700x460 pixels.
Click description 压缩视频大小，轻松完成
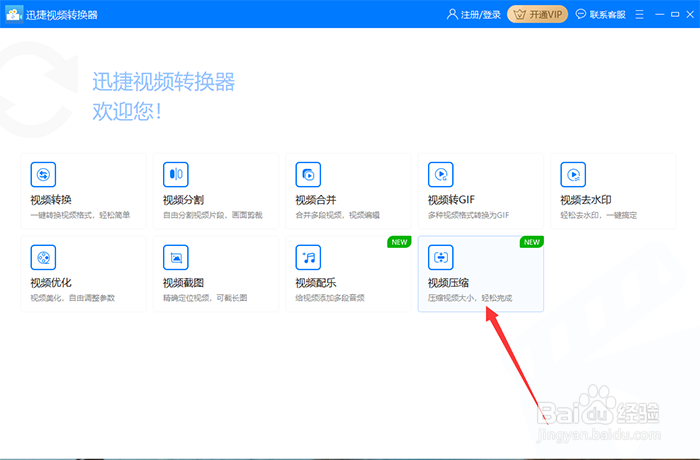[x=470, y=298]
